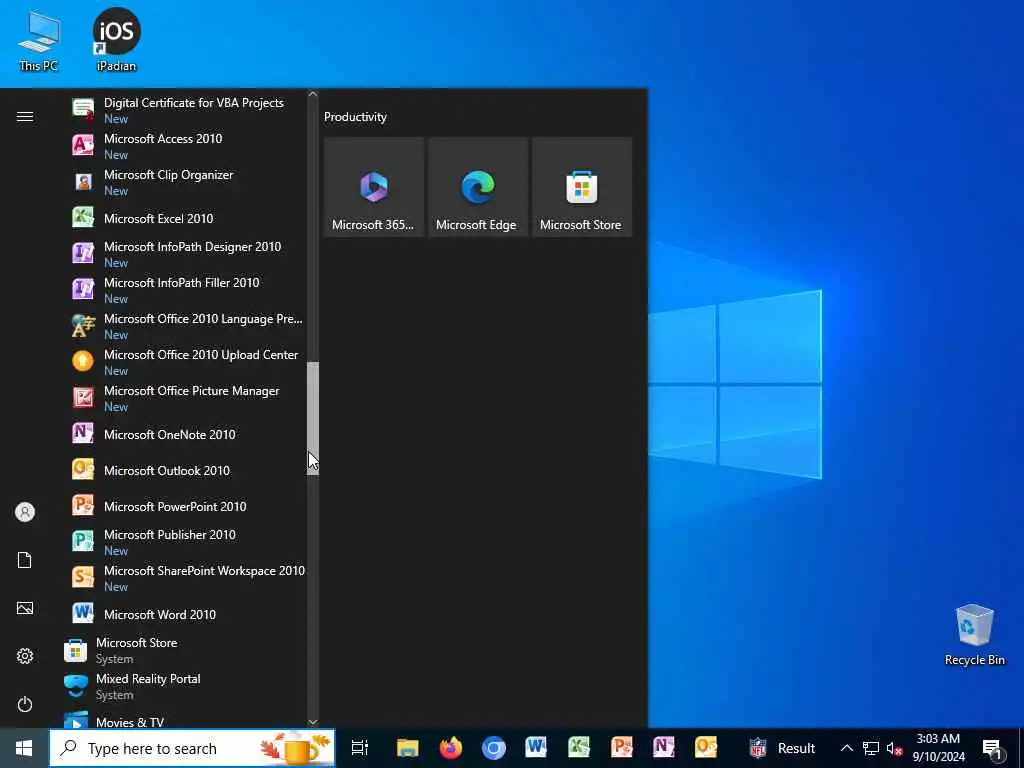Open Chromium browser from the taskbar
Viewport: 1024px width, 768px height.
click(x=494, y=748)
